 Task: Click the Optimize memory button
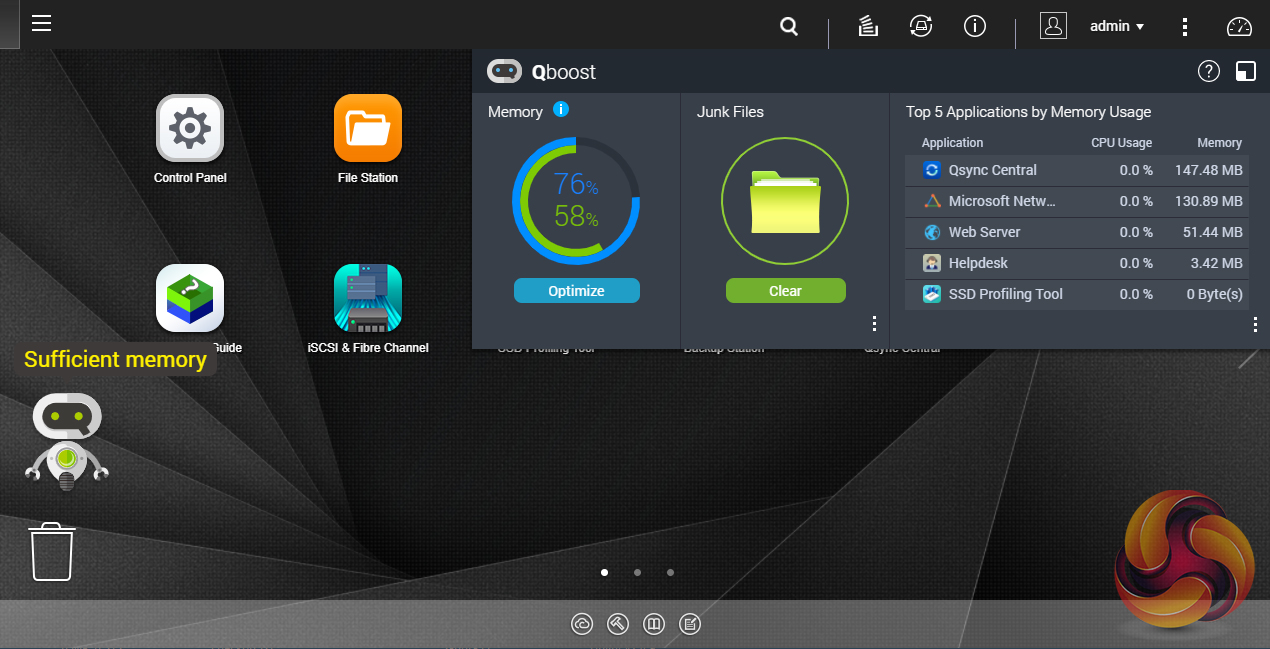[x=577, y=291]
